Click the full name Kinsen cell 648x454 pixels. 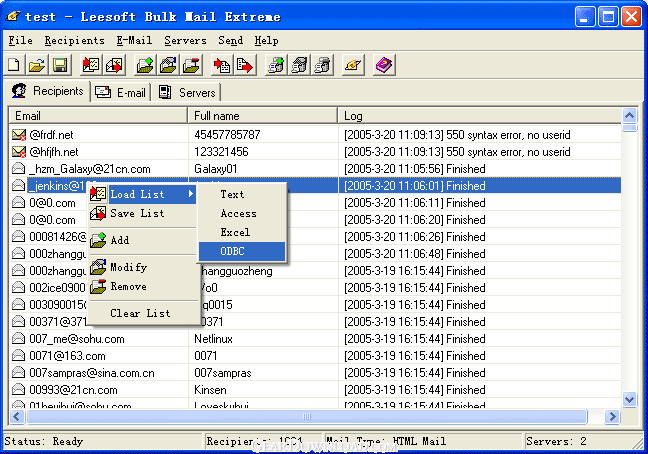point(262,390)
